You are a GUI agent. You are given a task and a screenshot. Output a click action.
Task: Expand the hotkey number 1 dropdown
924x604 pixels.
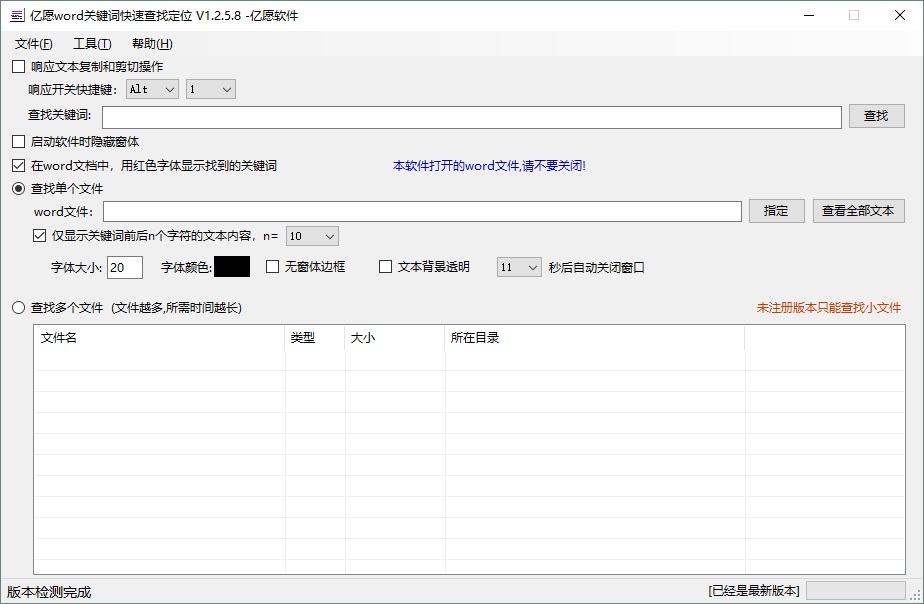point(210,90)
